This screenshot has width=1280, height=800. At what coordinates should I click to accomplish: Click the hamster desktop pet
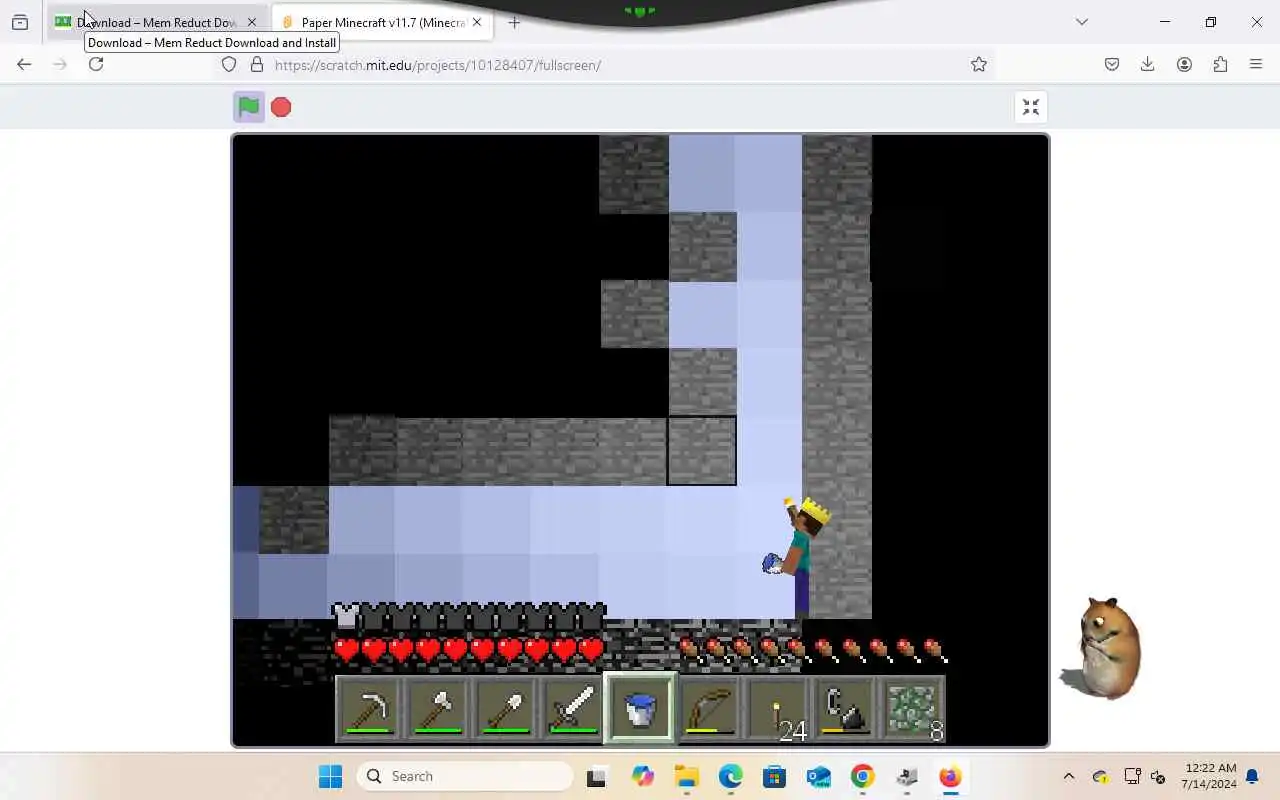click(1103, 648)
